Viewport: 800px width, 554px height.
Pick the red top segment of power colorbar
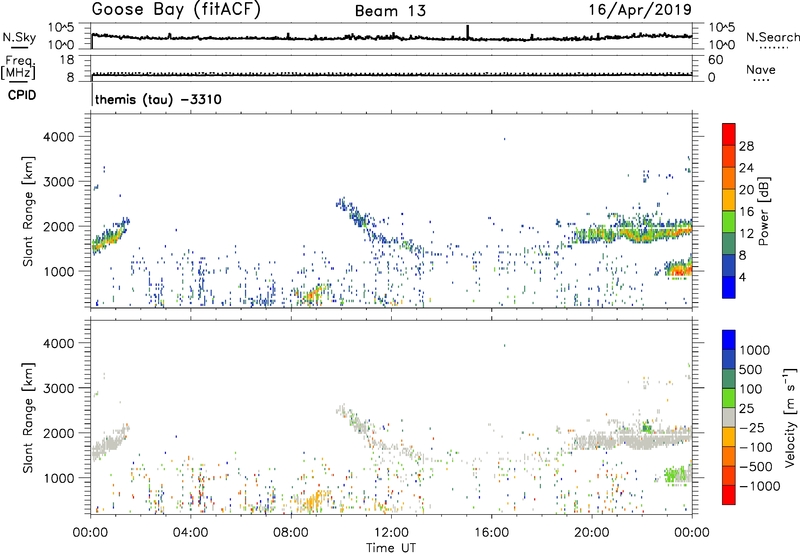(729, 135)
